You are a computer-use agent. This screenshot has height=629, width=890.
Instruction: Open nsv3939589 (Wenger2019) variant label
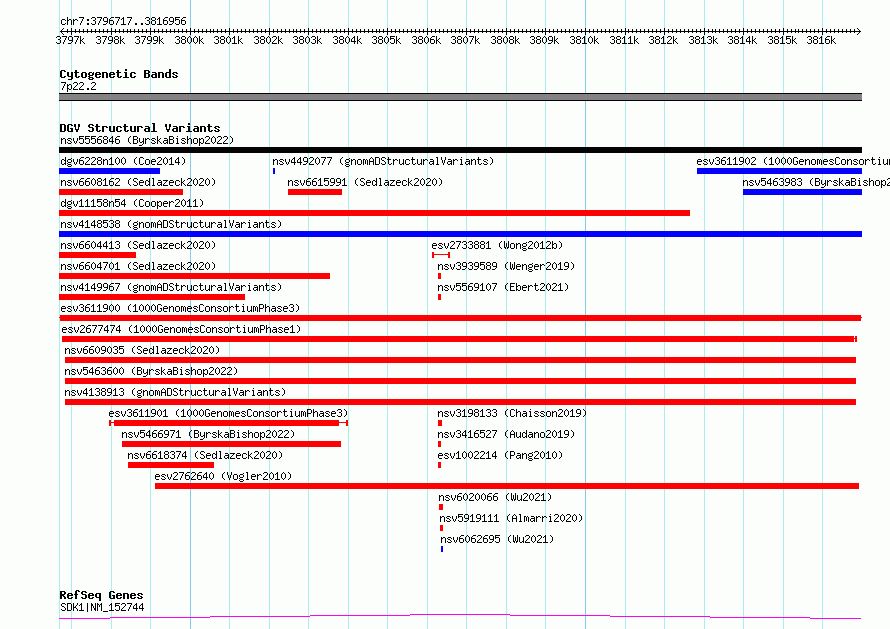506,266
